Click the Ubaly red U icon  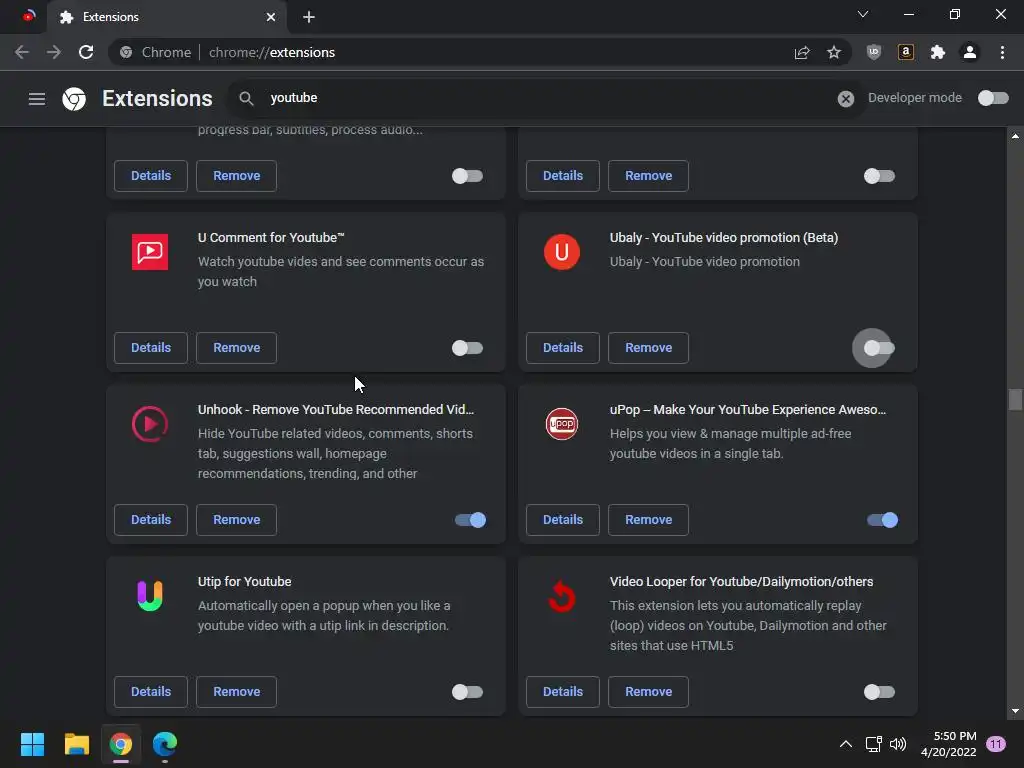(562, 252)
